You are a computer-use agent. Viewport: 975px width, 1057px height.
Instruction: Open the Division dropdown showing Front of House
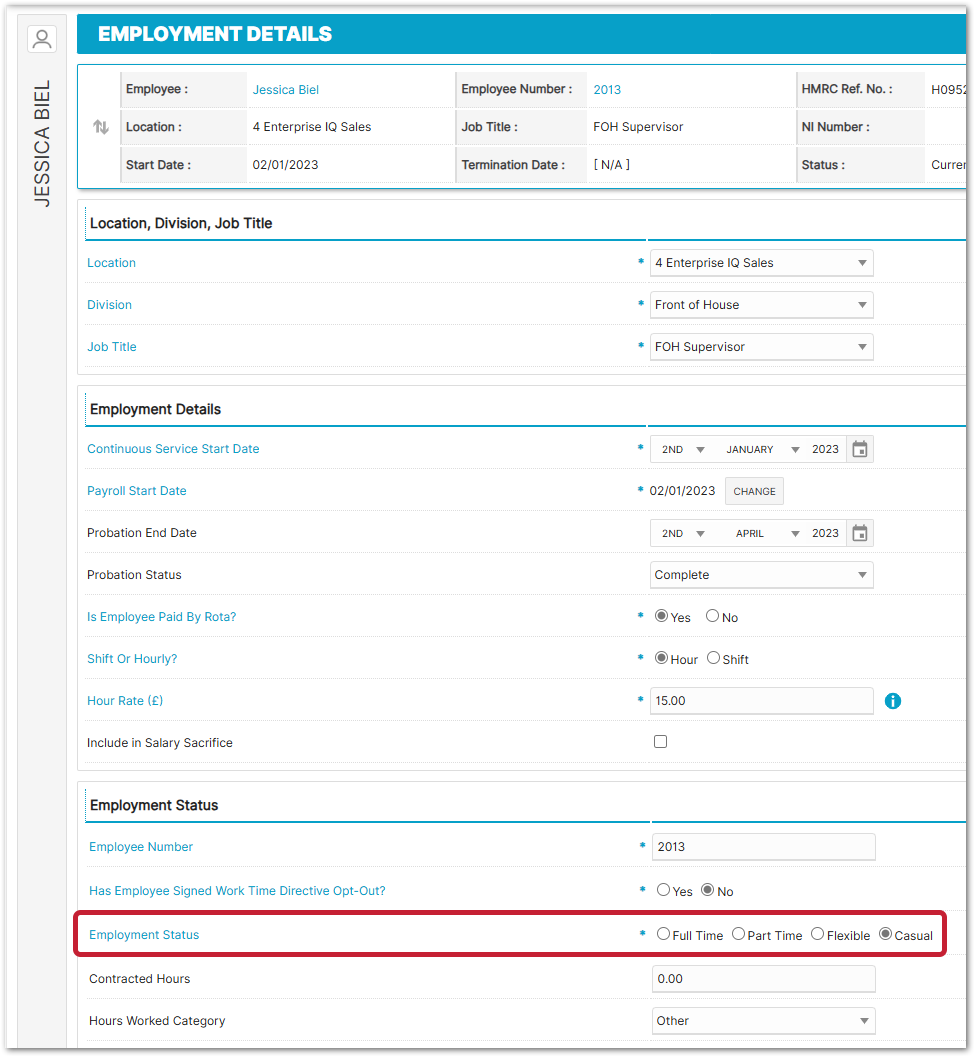761,305
